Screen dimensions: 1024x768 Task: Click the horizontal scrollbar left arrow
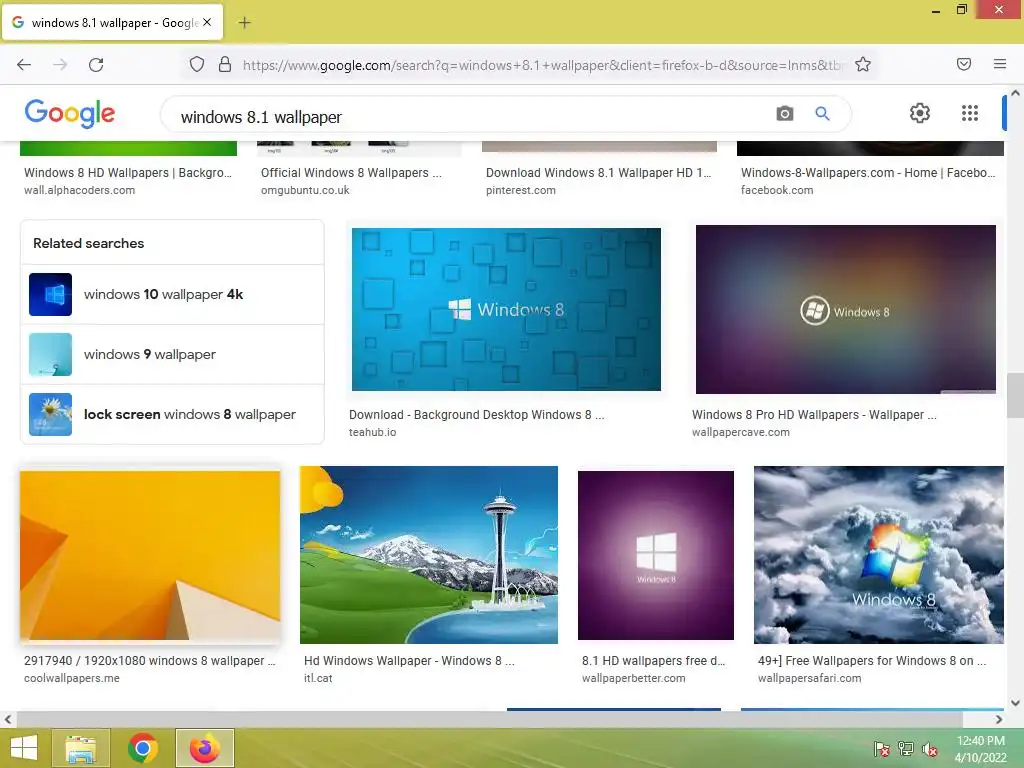pos(8,720)
